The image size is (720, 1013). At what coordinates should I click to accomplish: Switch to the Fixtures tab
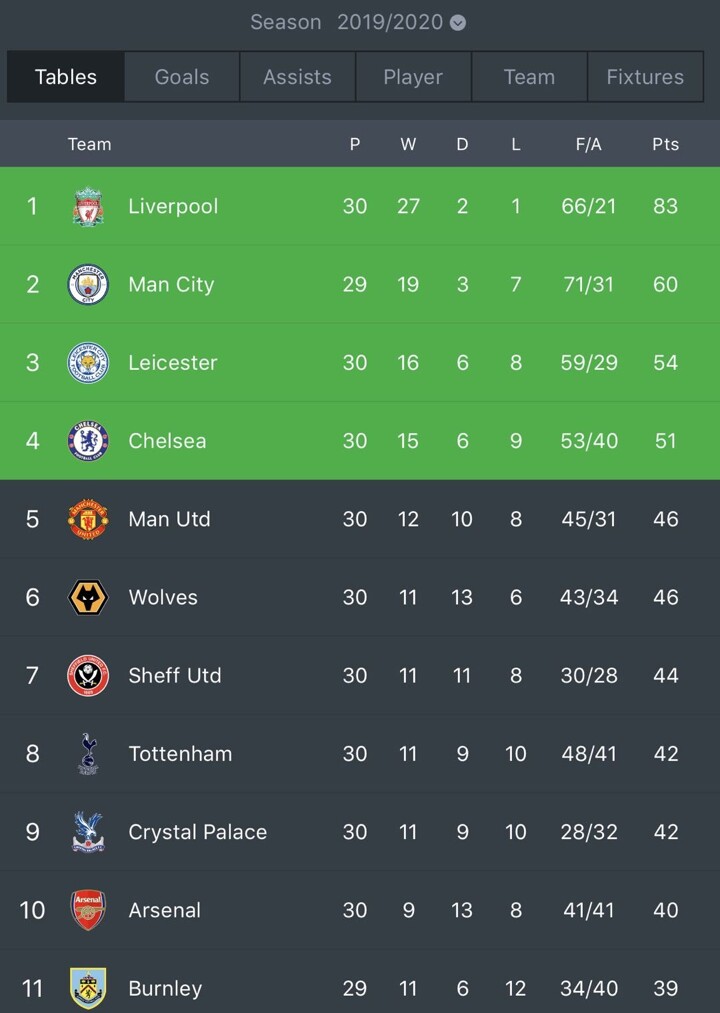click(x=645, y=77)
